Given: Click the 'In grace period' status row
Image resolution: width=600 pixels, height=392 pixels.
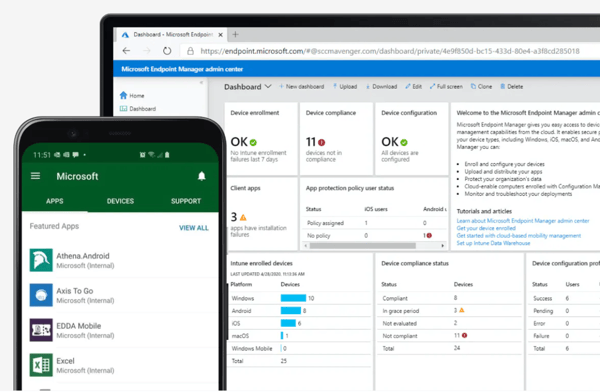Looking at the screenshot, I should coord(449,310).
